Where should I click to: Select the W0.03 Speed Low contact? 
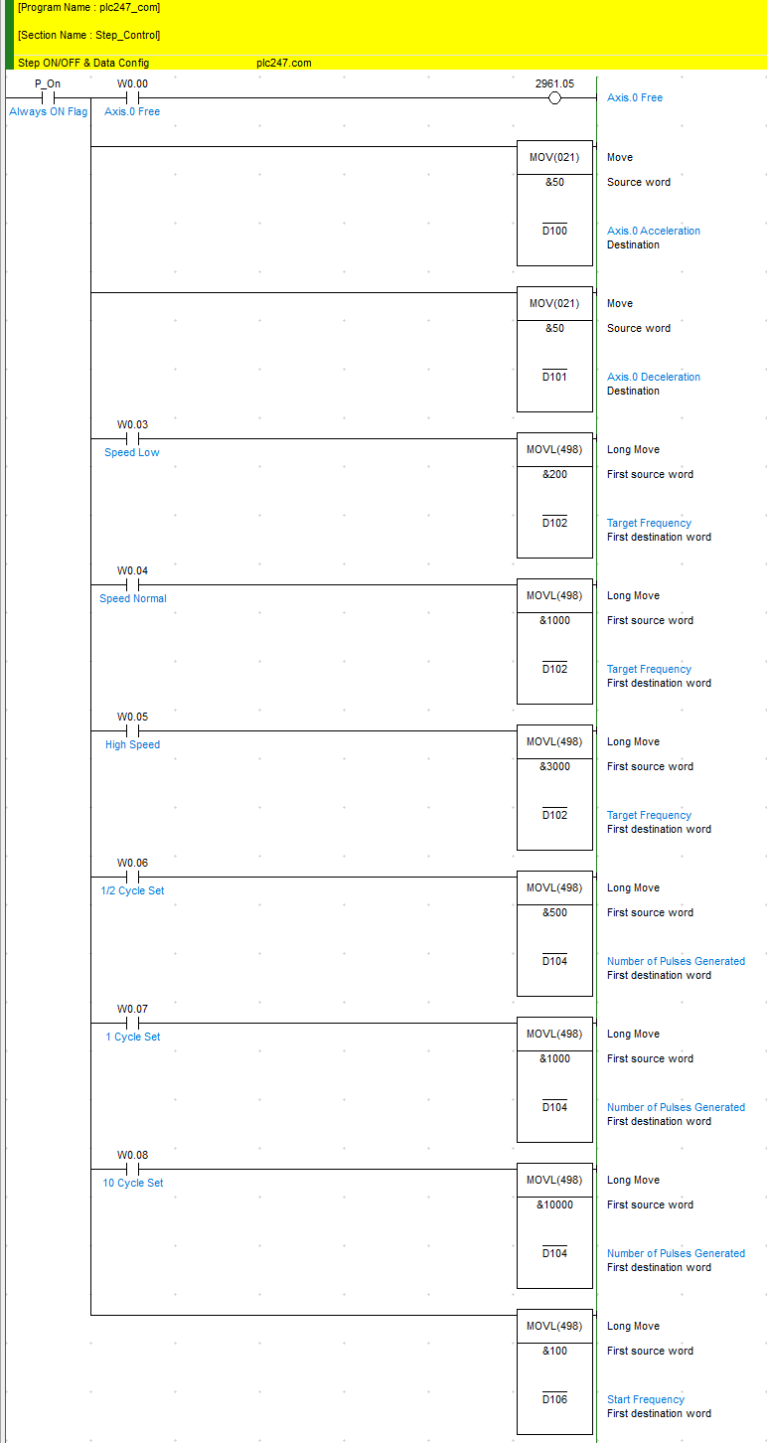pyautogui.click(x=132, y=438)
